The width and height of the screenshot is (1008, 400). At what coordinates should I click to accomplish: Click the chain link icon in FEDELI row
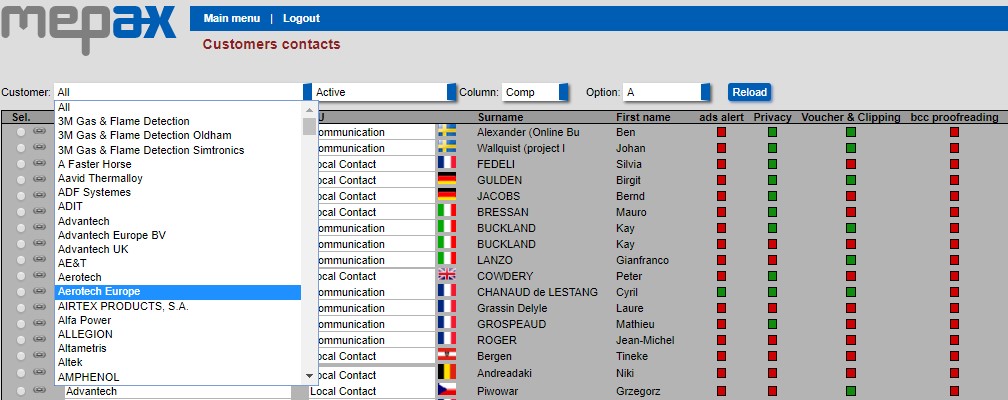[40, 163]
